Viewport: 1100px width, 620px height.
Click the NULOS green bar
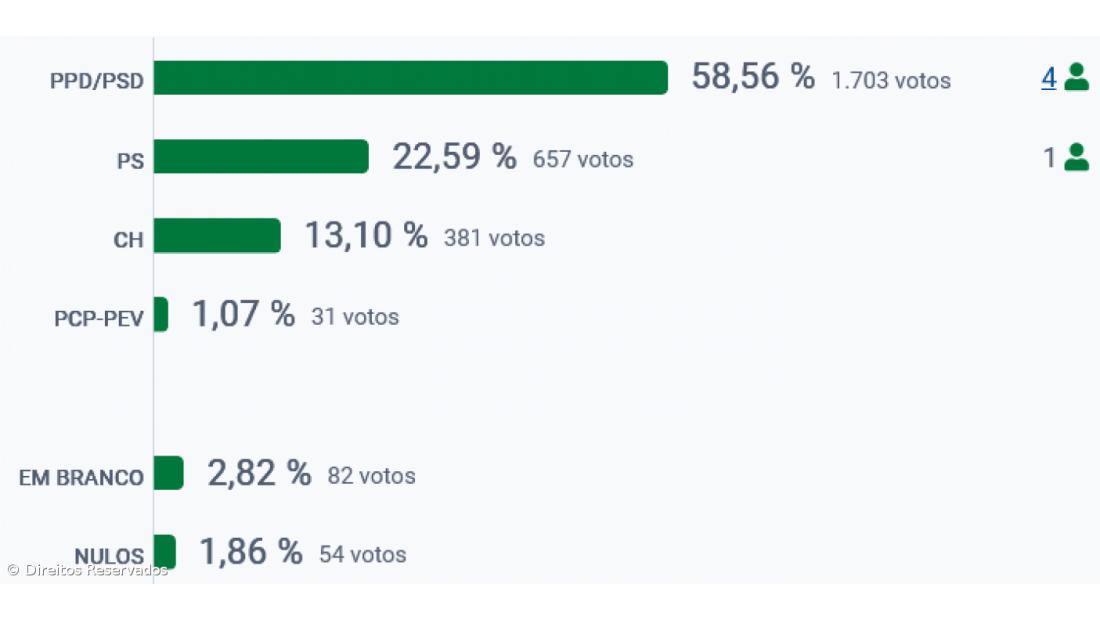pyautogui.click(x=164, y=552)
